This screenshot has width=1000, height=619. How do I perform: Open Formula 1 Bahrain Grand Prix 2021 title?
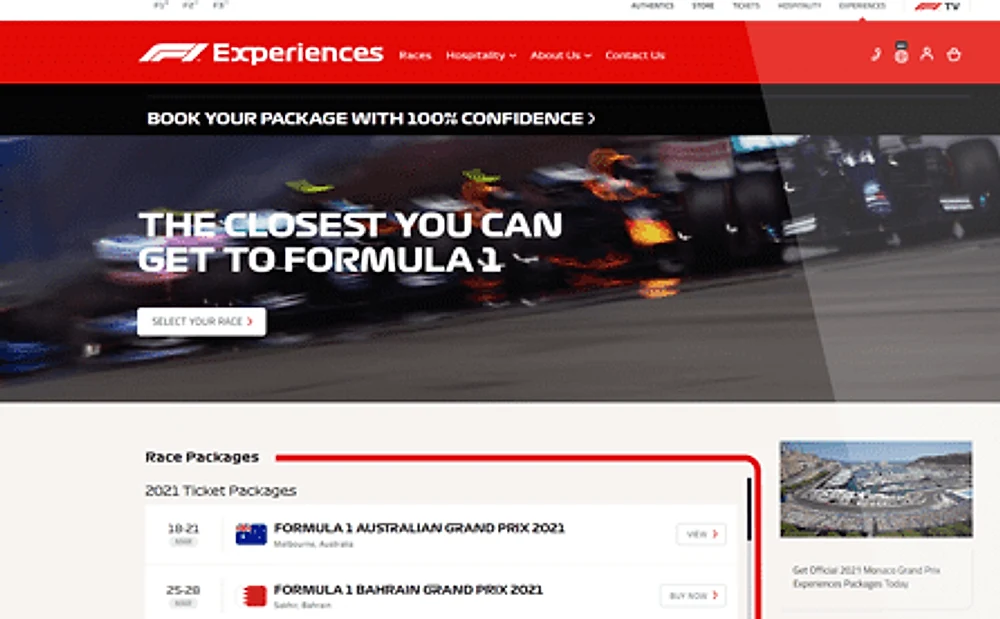[408, 590]
